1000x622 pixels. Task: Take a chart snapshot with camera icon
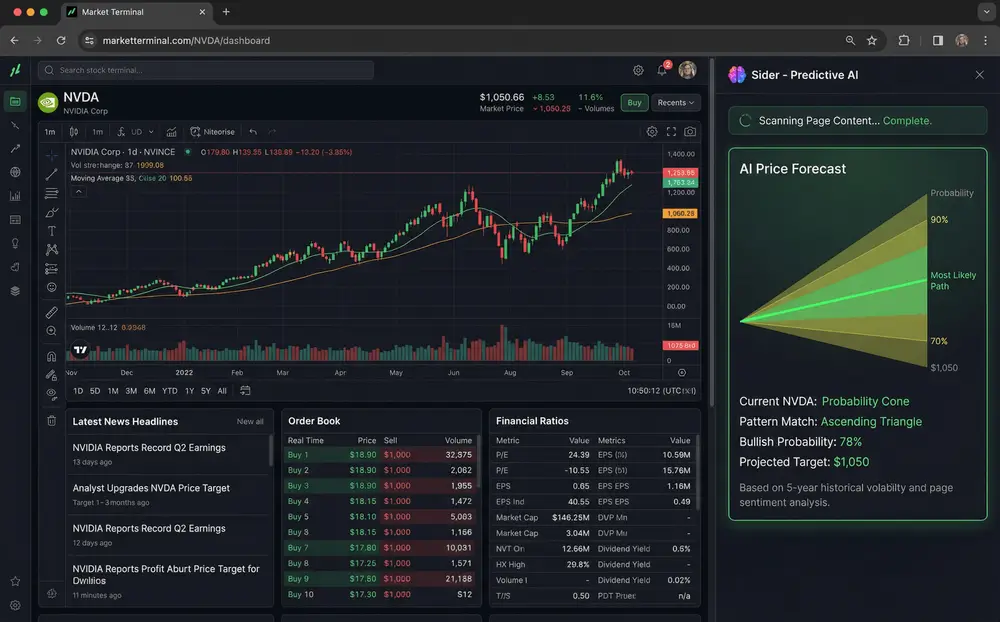(690, 131)
